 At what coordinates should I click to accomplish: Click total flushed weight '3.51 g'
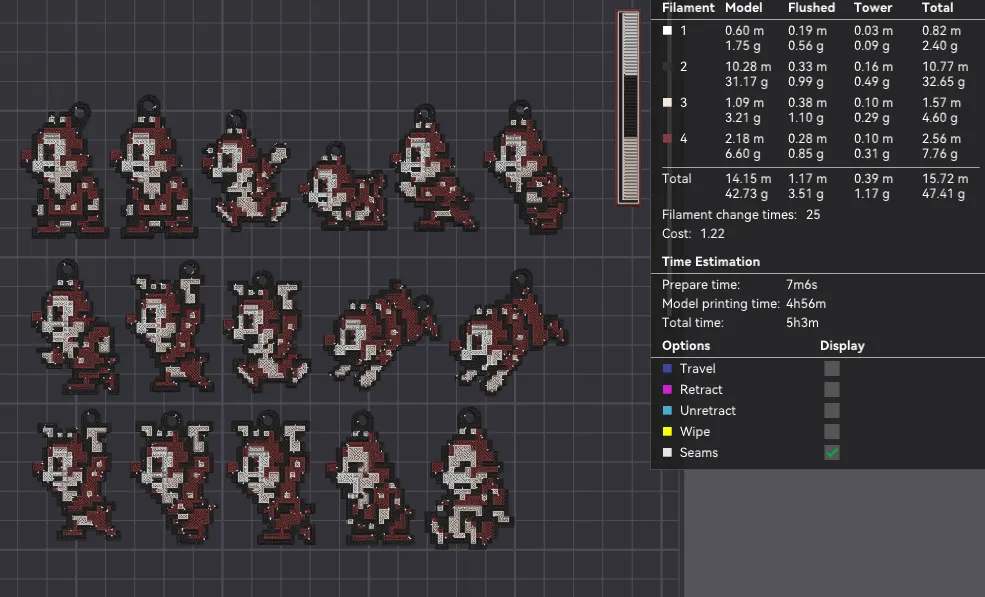805,194
